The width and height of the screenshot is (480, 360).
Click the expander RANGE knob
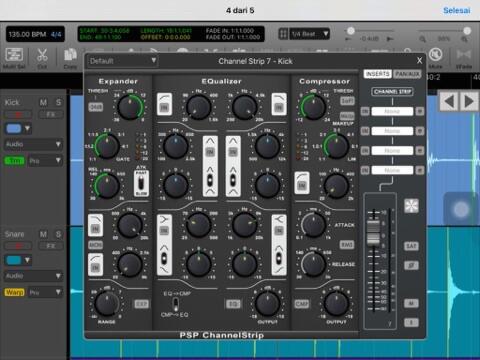[107, 303]
